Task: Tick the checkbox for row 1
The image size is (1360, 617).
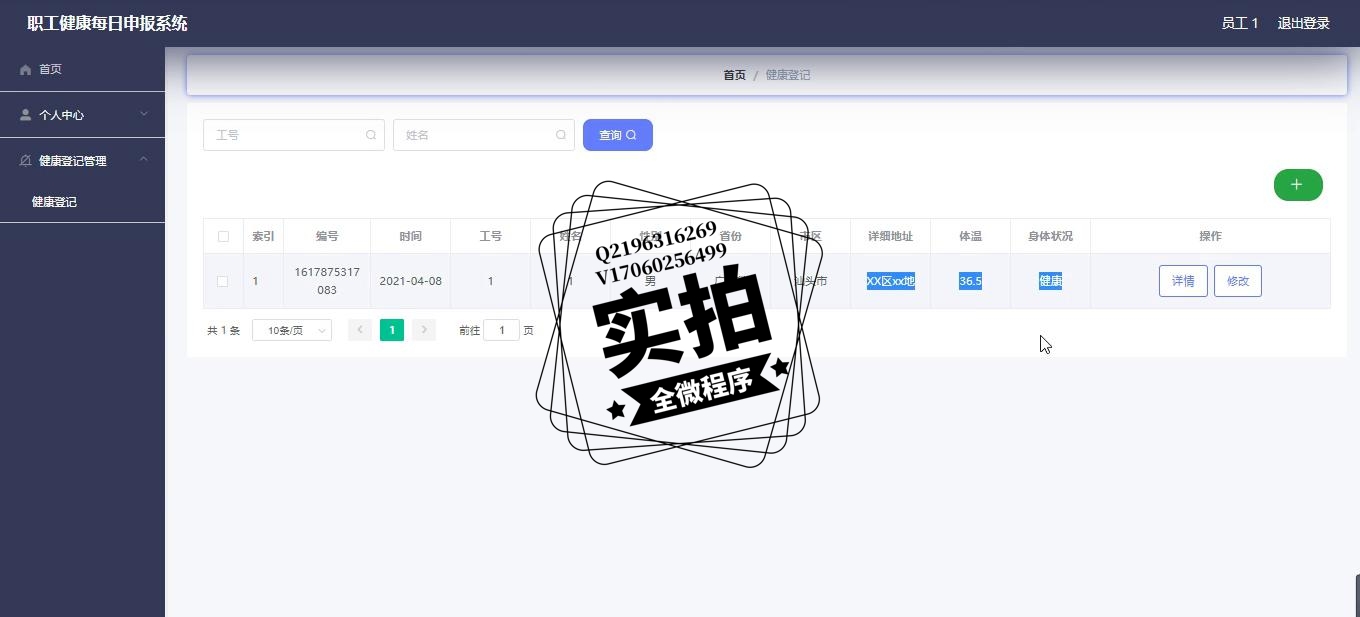Action: coord(223,281)
